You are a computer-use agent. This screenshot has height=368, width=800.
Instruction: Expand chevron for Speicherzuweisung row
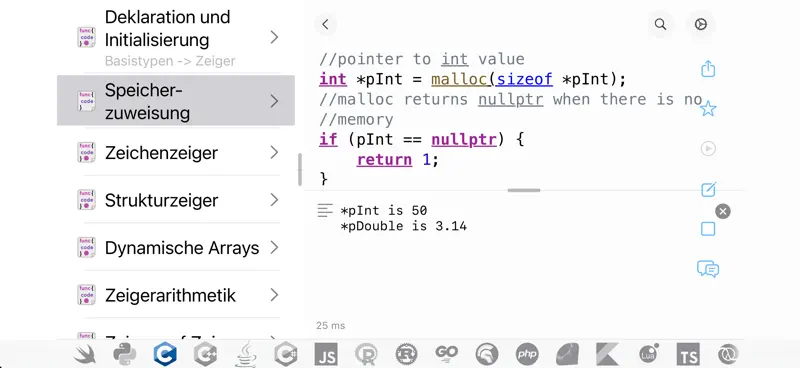click(x=274, y=101)
